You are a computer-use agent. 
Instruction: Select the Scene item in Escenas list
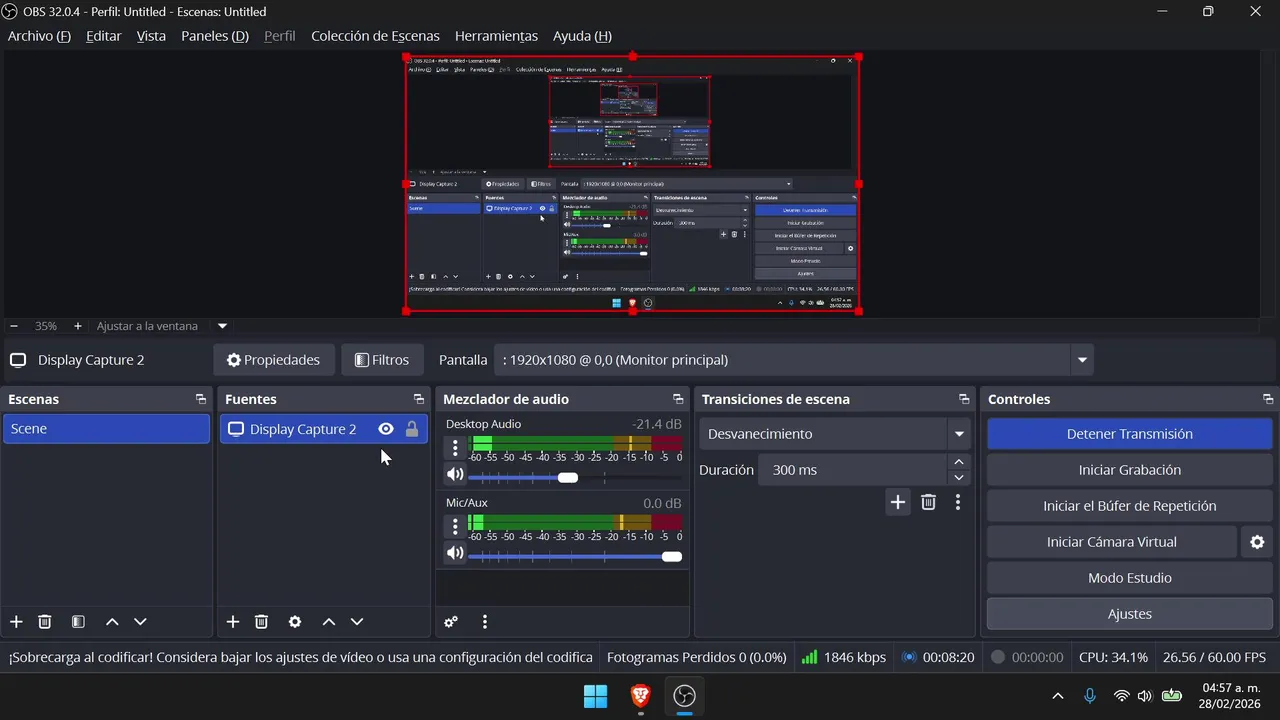pos(106,429)
